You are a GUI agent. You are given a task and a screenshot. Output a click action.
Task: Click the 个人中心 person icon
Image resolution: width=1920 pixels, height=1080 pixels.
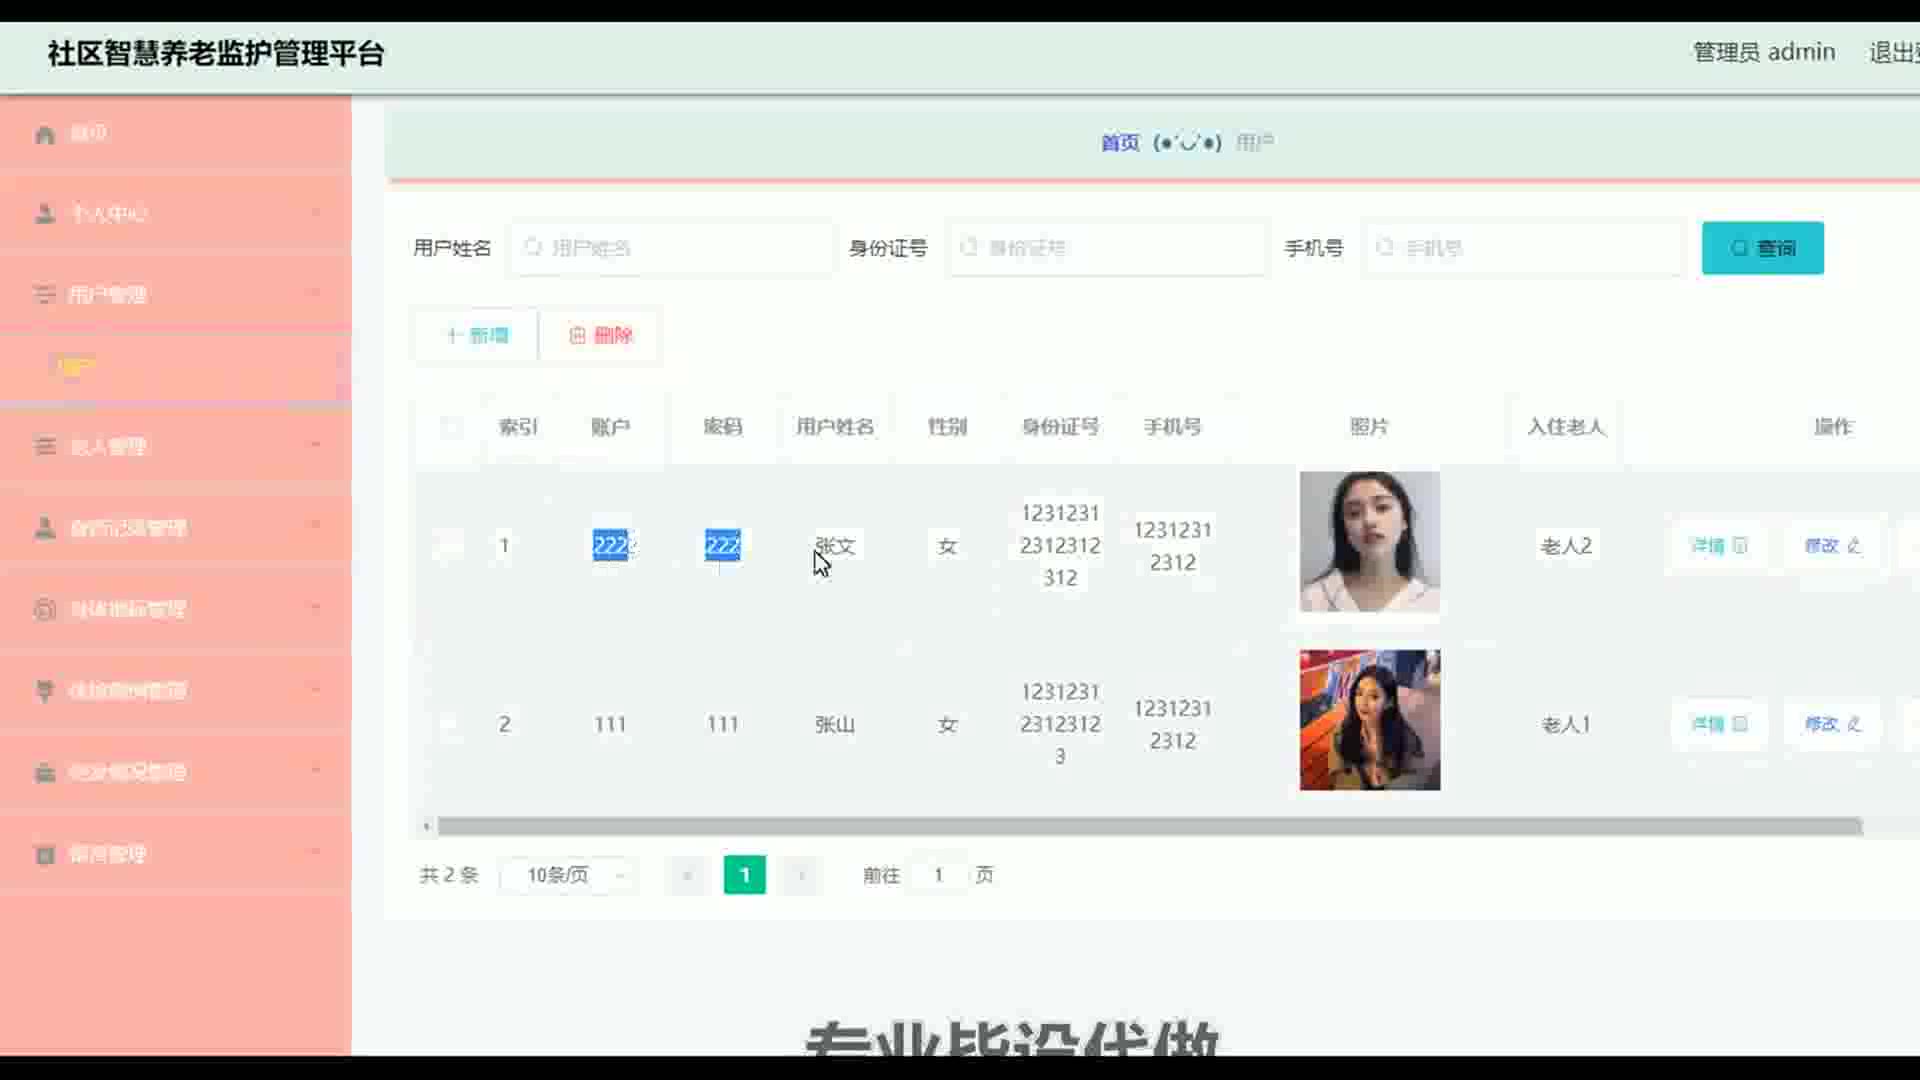click(45, 214)
